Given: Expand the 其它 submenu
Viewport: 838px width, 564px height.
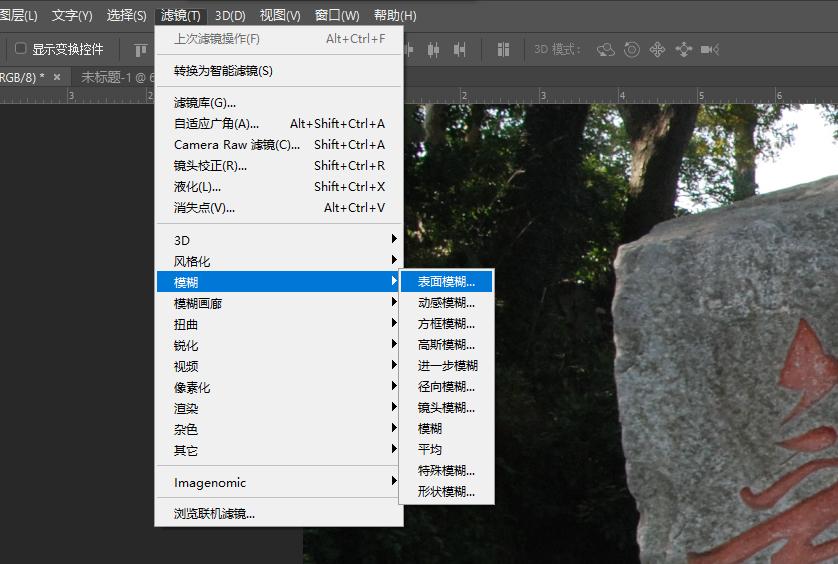Looking at the screenshot, I should click(279, 450).
